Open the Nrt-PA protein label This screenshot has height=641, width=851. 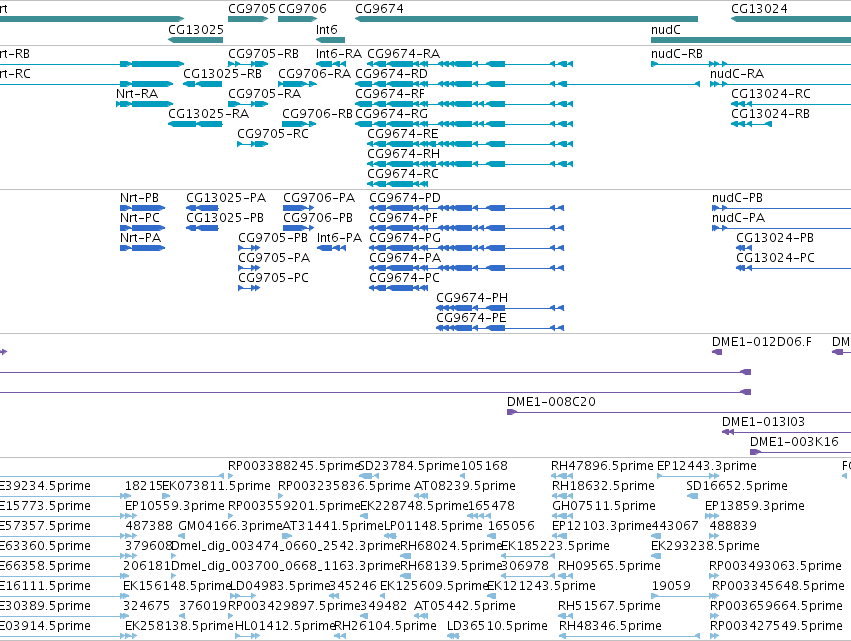click(x=141, y=238)
